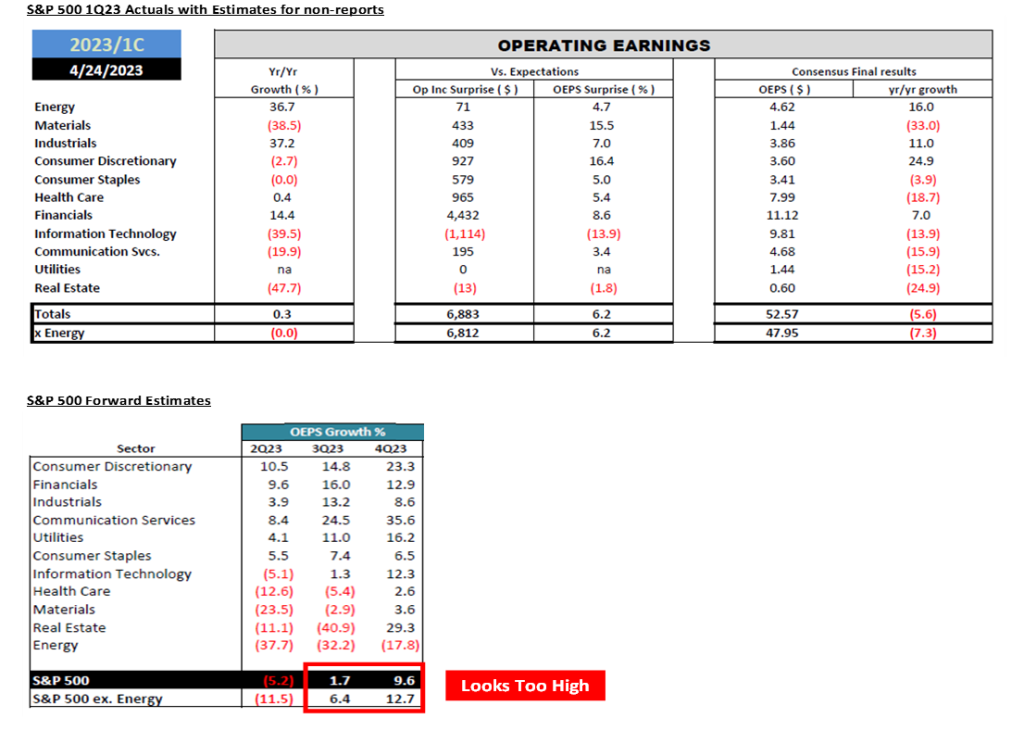
Task: Select the 3Q23 column header
Action: 328,449
